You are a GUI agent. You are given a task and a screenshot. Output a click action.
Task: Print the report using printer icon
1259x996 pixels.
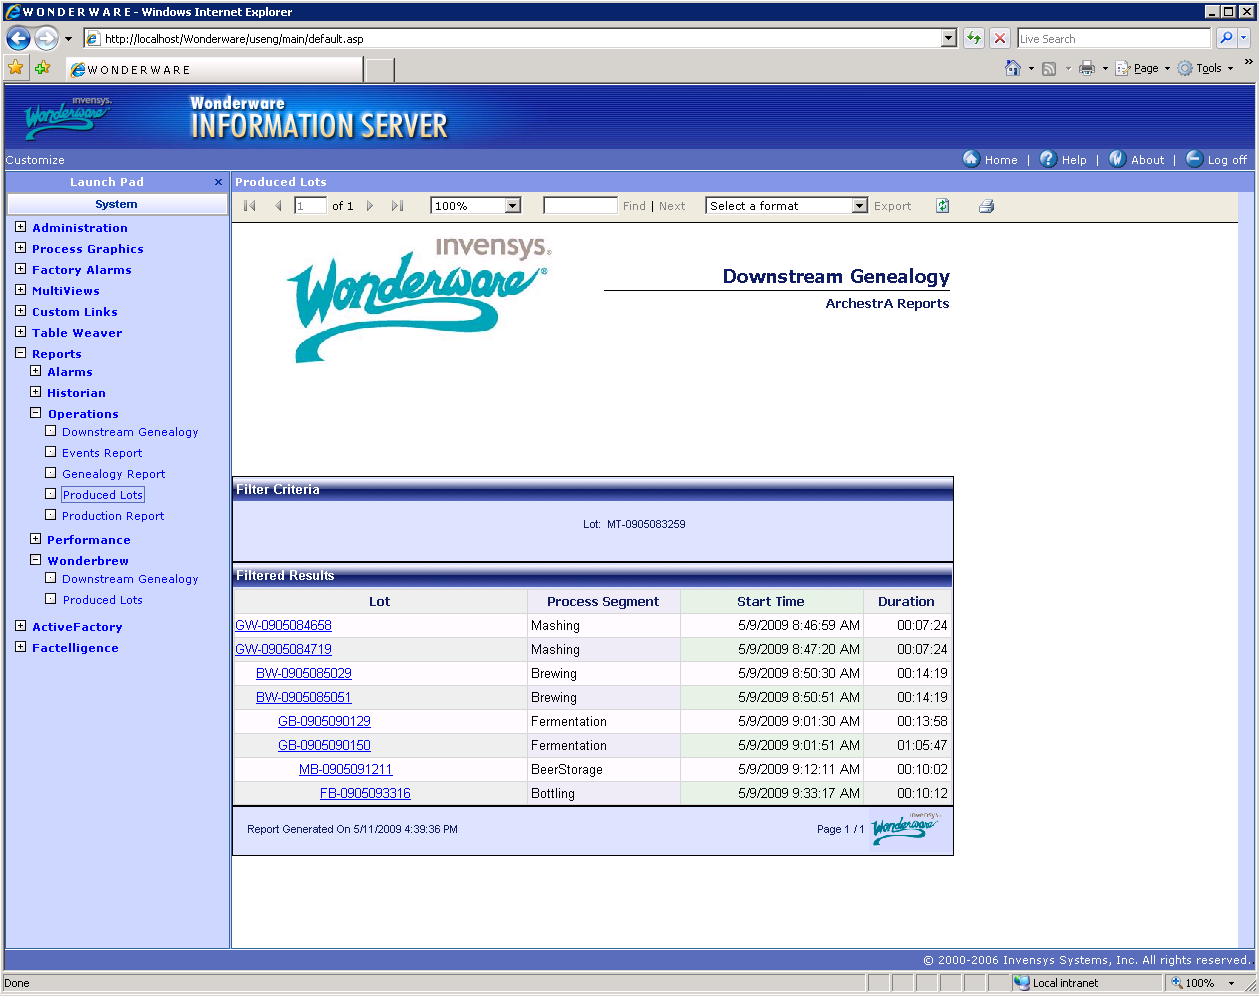[x=986, y=206]
